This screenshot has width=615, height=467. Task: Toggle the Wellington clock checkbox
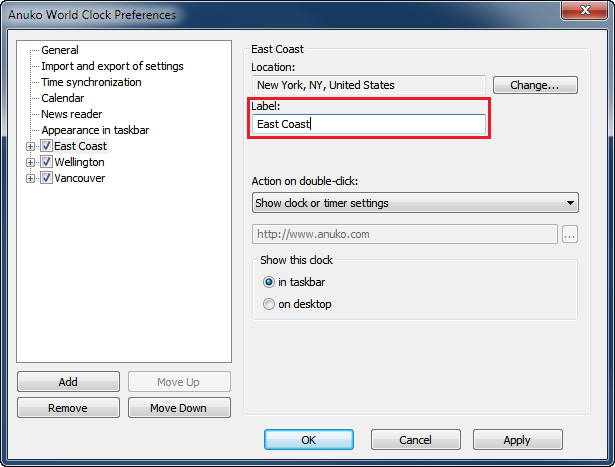point(46,162)
